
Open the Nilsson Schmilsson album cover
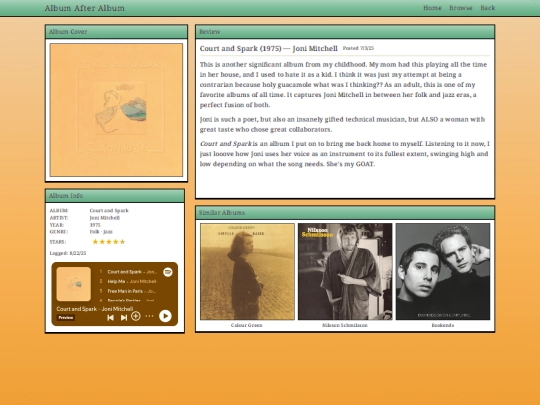(345, 272)
